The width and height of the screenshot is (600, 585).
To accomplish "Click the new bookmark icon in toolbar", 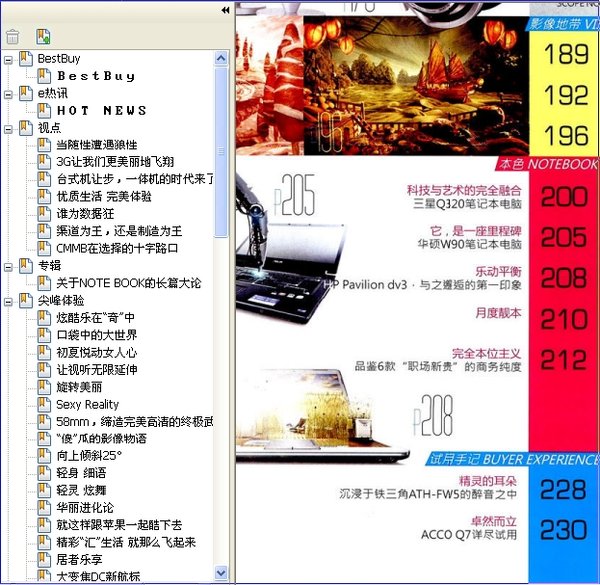I will coord(43,37).
